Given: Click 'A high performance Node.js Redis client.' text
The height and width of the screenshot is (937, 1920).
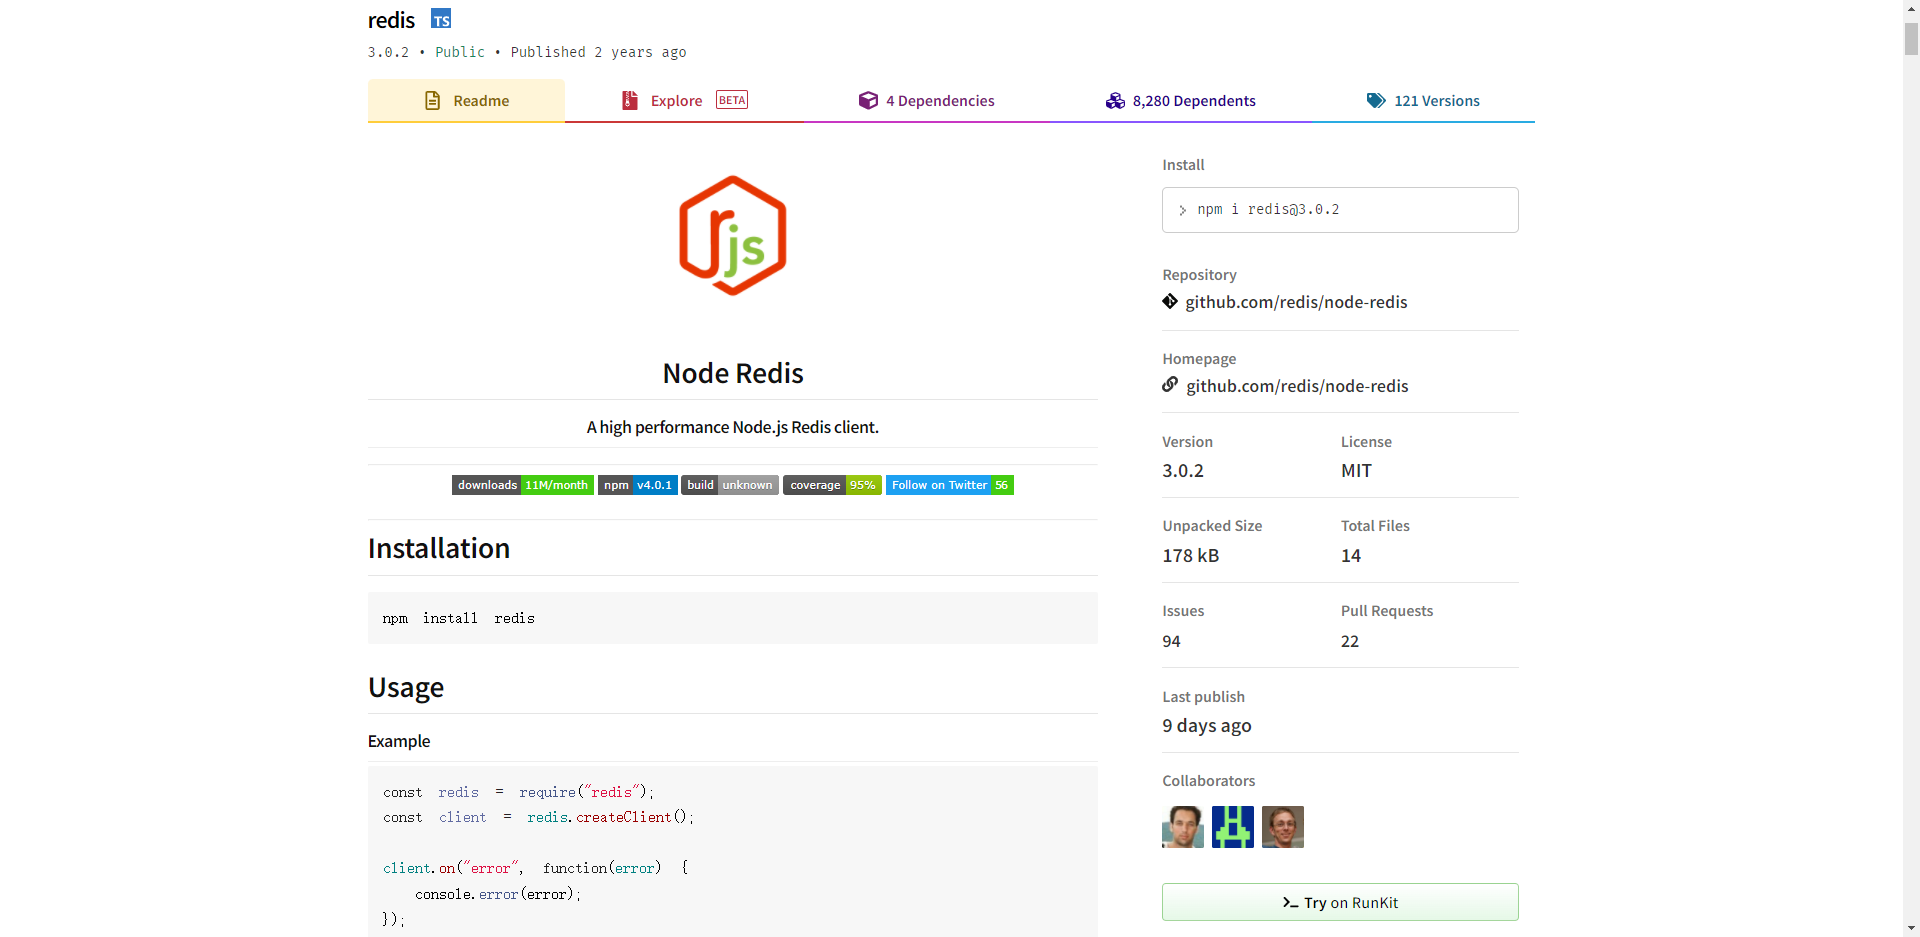Looking at the screenshot, I should [733, 427].
